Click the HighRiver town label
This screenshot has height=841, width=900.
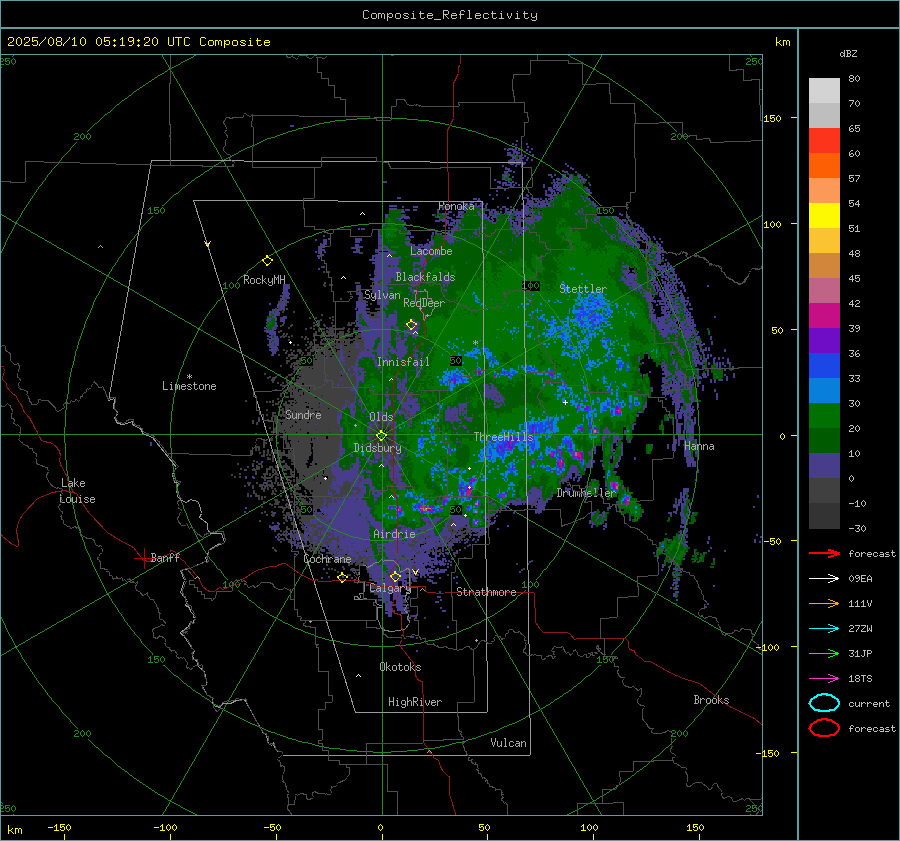pos(415,702)
